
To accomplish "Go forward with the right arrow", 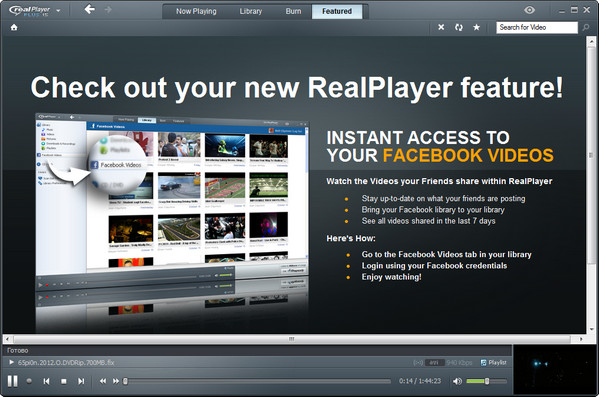I will click(x=108, y=10).
